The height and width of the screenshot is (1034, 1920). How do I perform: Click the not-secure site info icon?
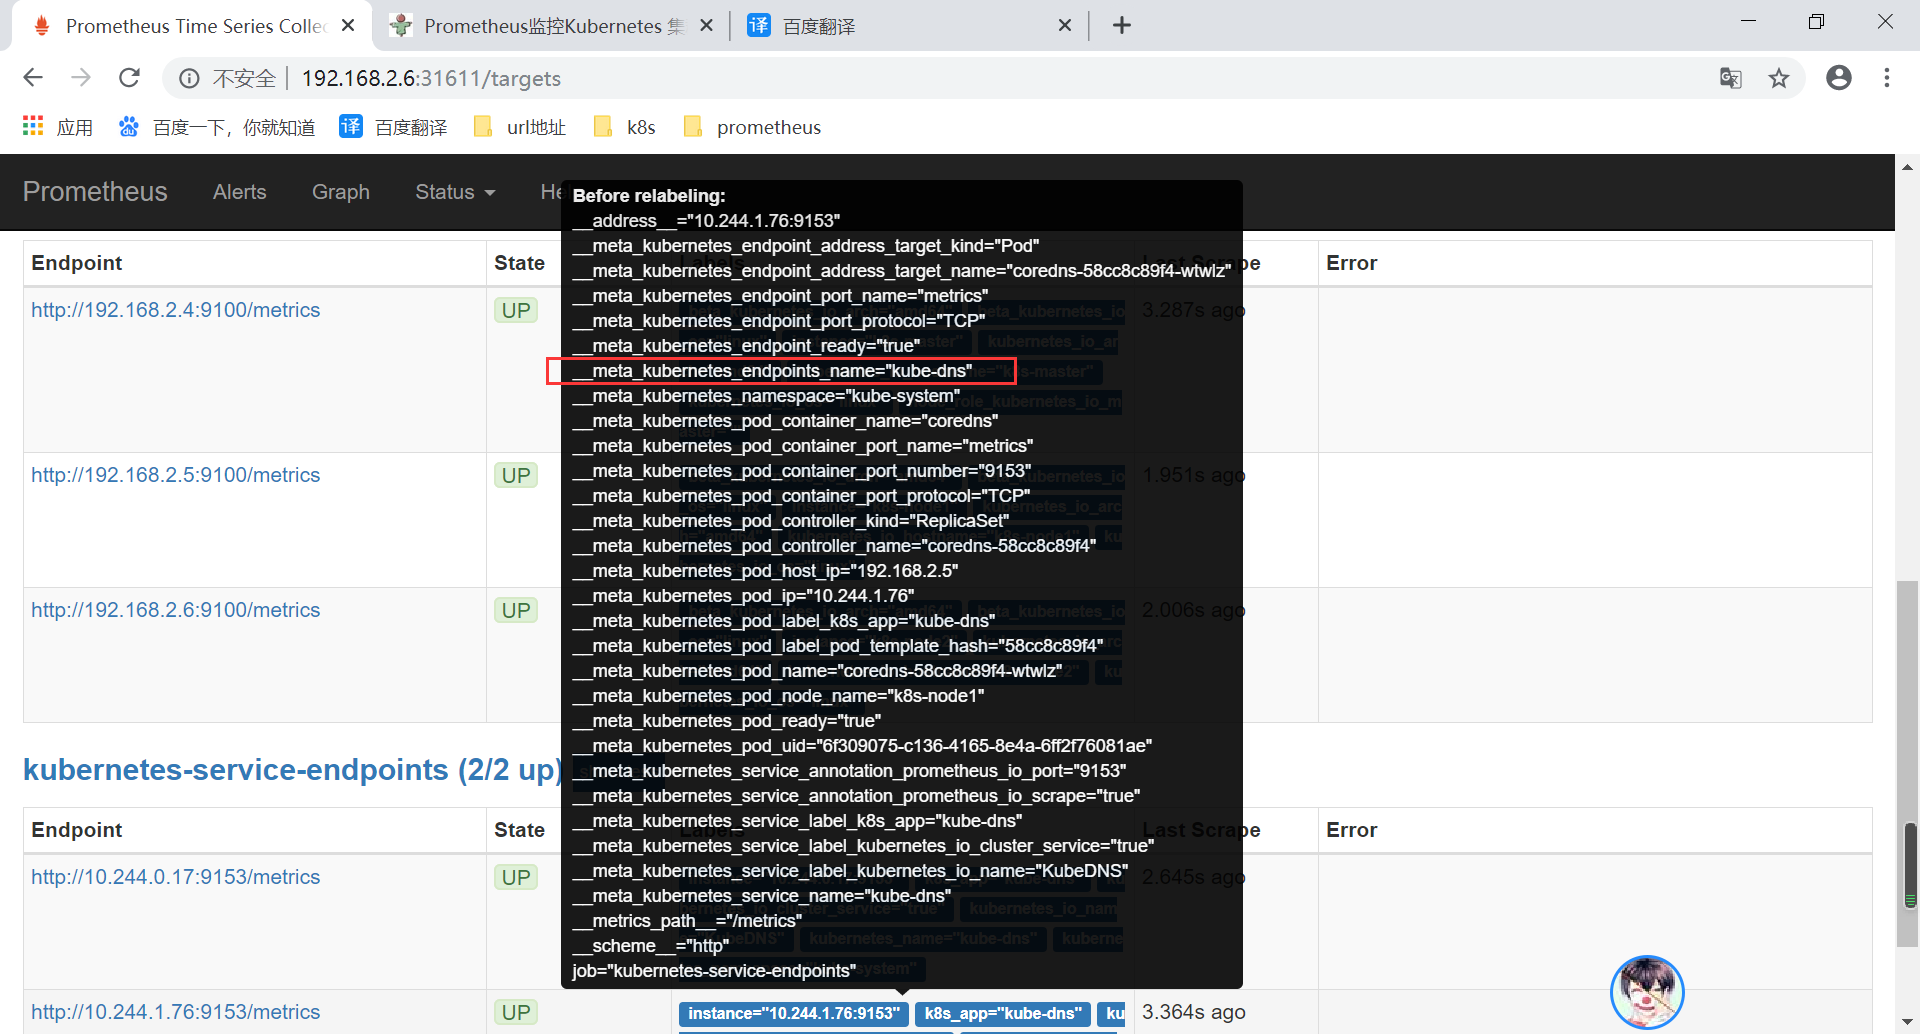[x=189, y=78]
